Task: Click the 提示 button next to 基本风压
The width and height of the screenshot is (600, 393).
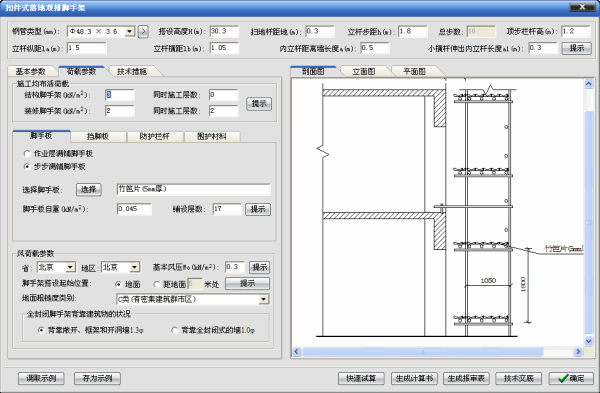Action: tap(259, 267)
